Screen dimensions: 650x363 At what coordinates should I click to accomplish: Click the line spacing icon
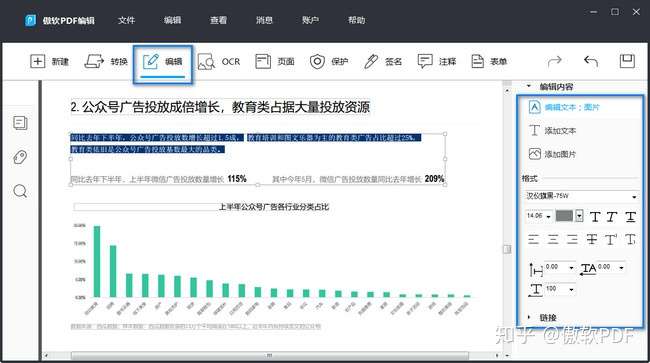pos(535,269)
